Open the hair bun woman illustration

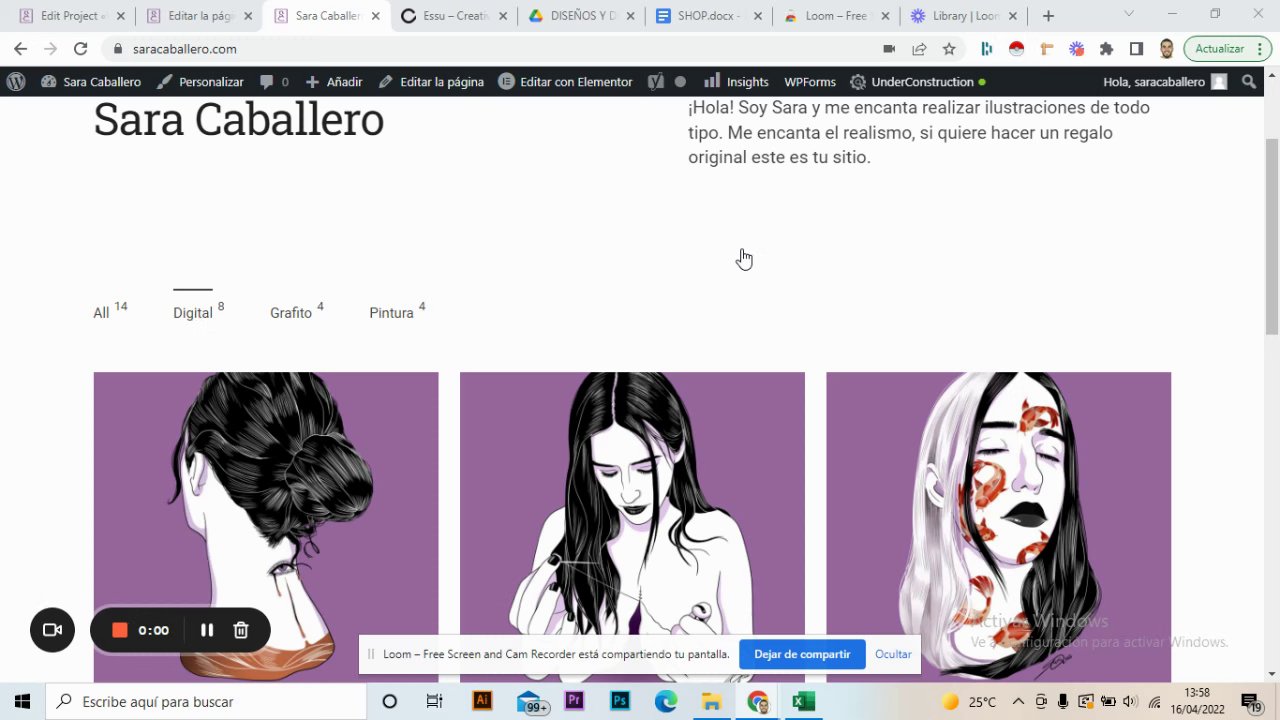[x=266, y=527]
